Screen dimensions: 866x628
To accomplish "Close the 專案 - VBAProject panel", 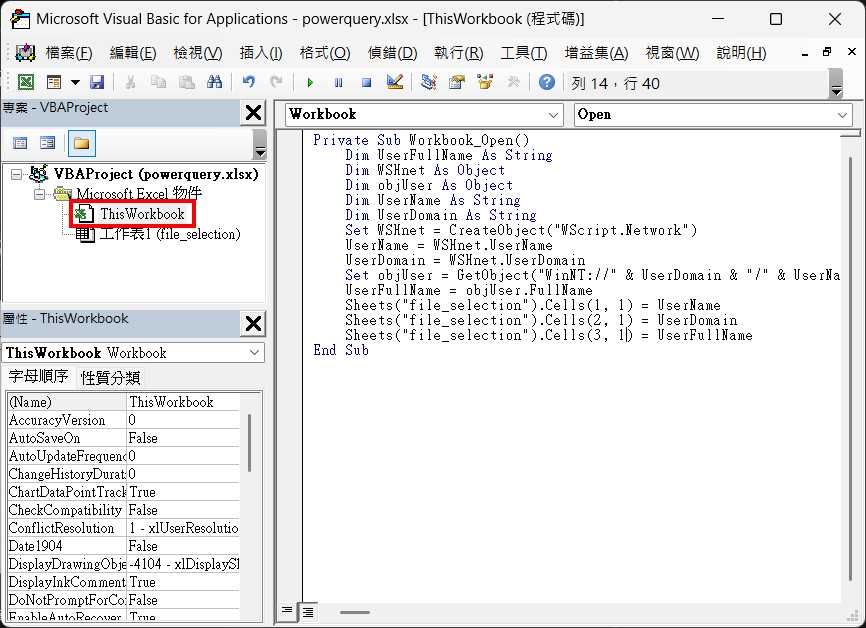I will tap(254, 112).
